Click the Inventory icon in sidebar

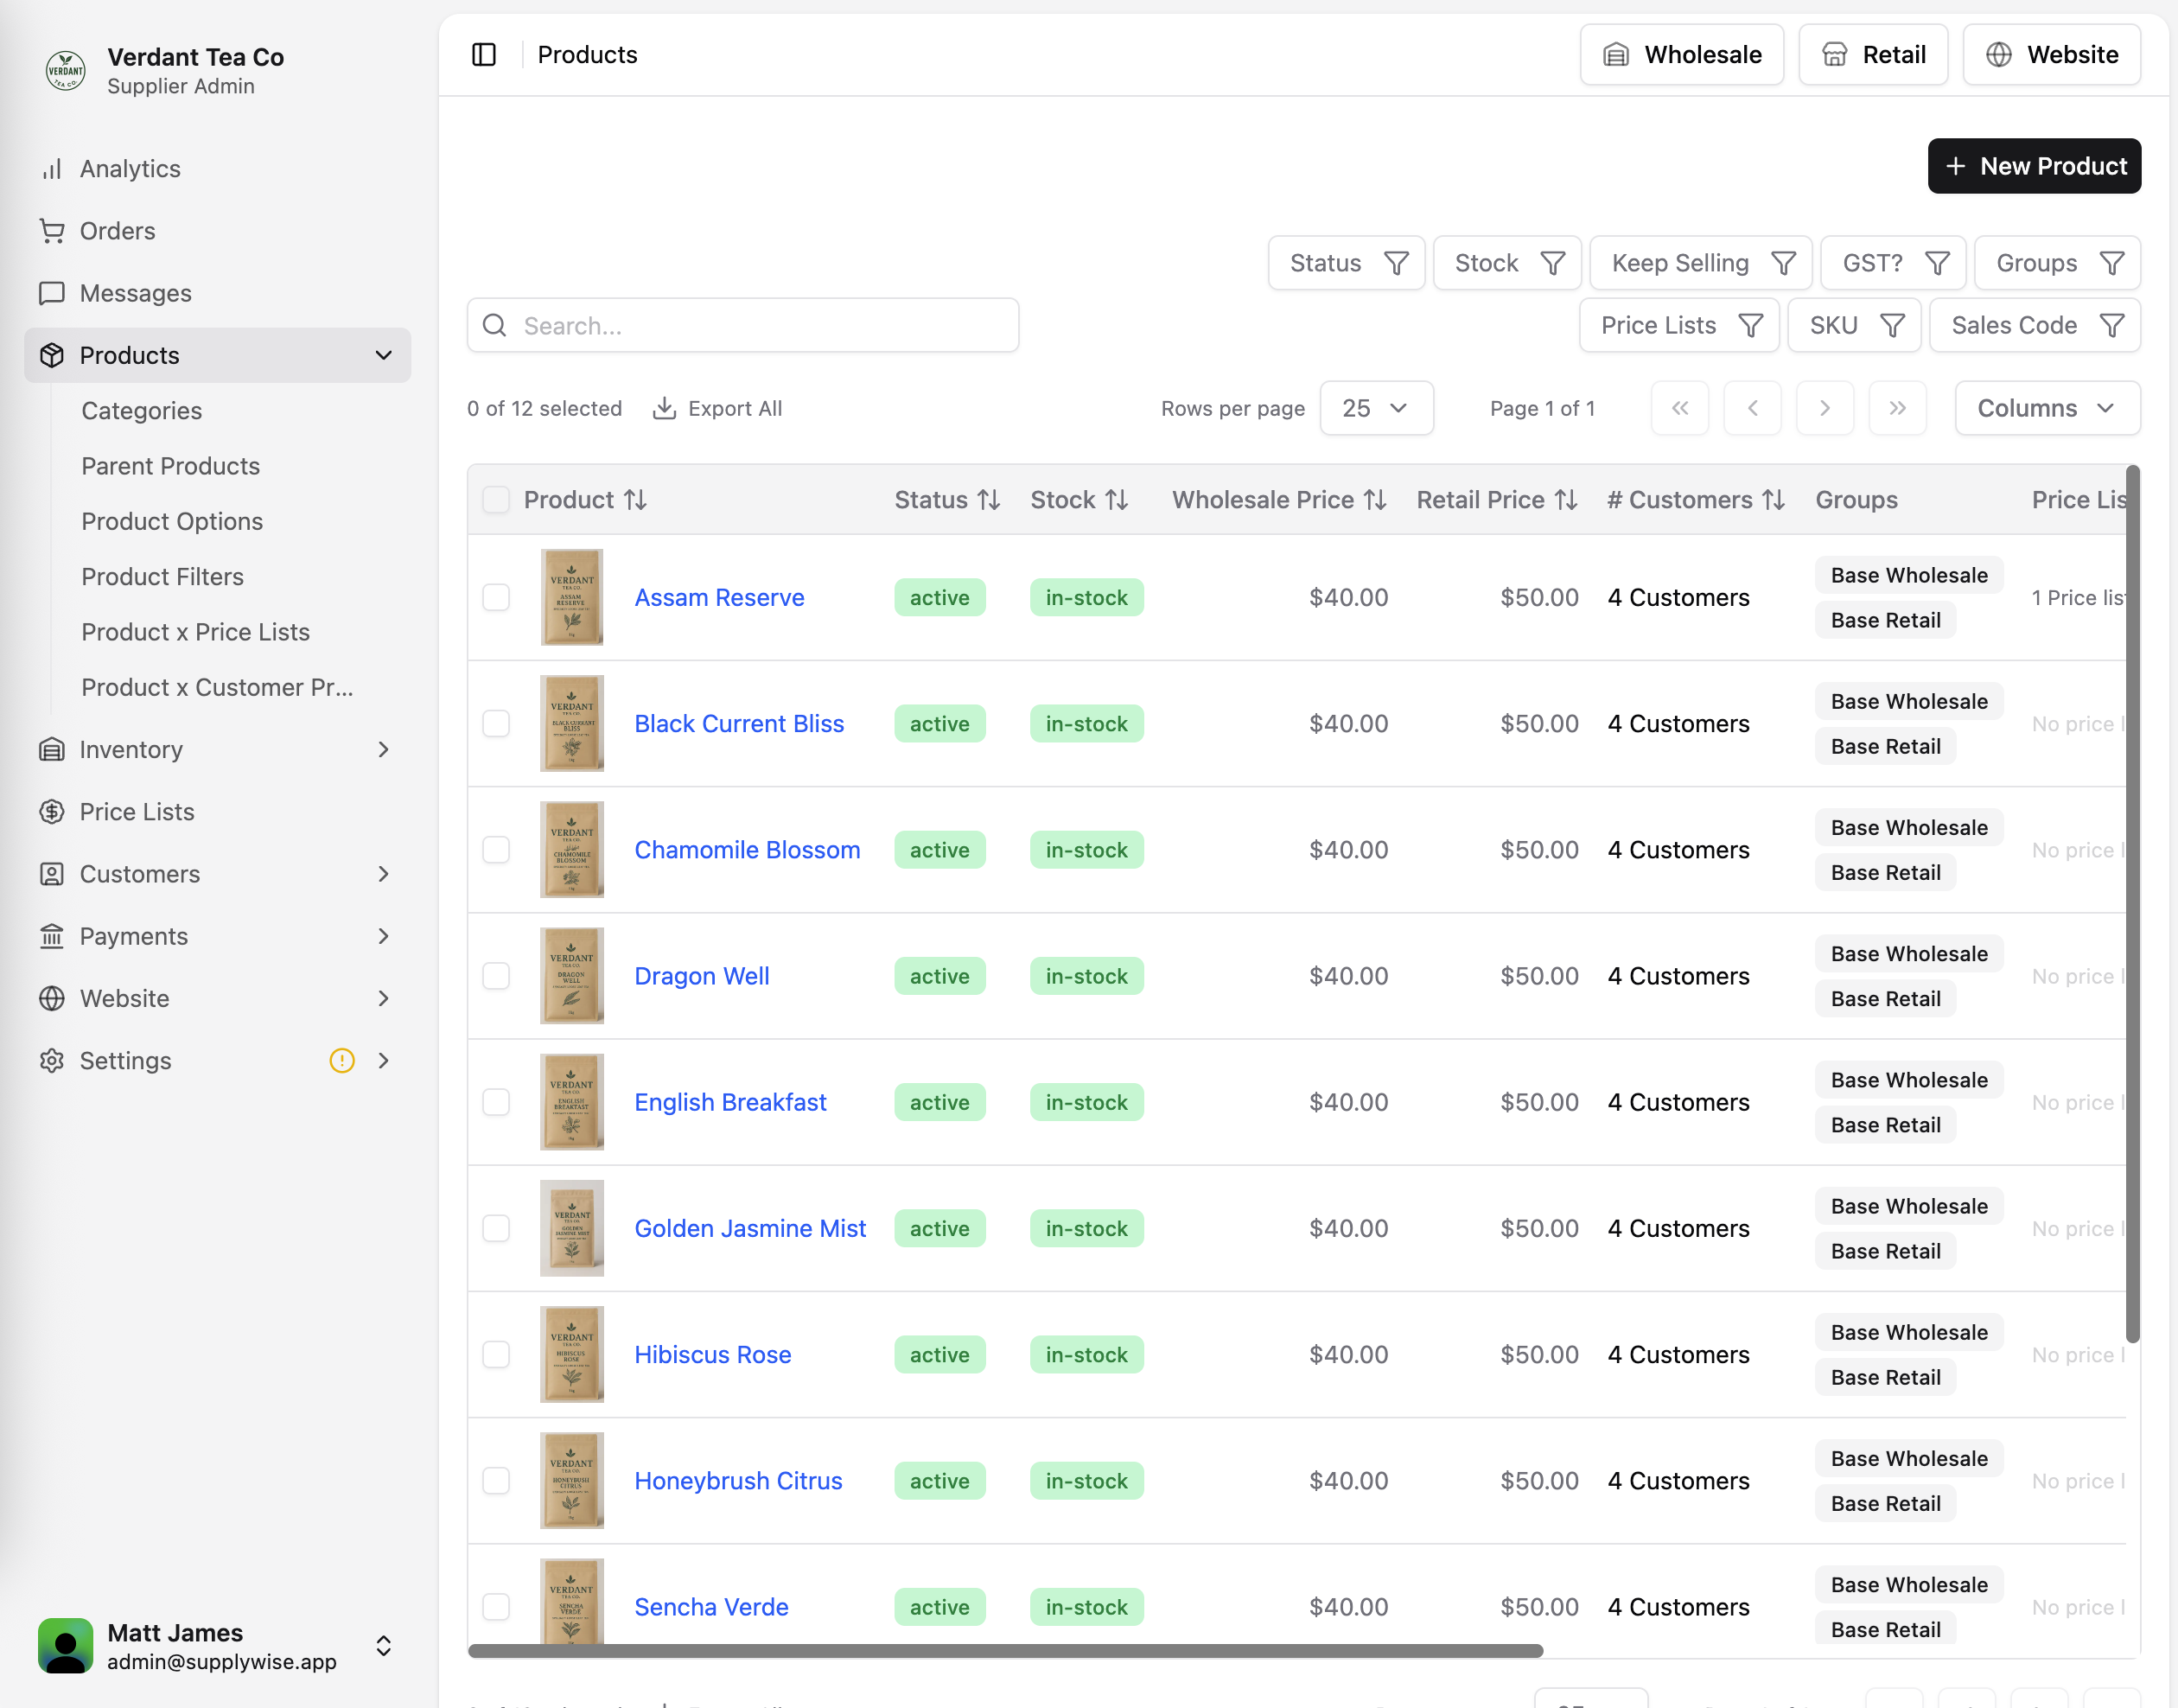coord(53,749)
